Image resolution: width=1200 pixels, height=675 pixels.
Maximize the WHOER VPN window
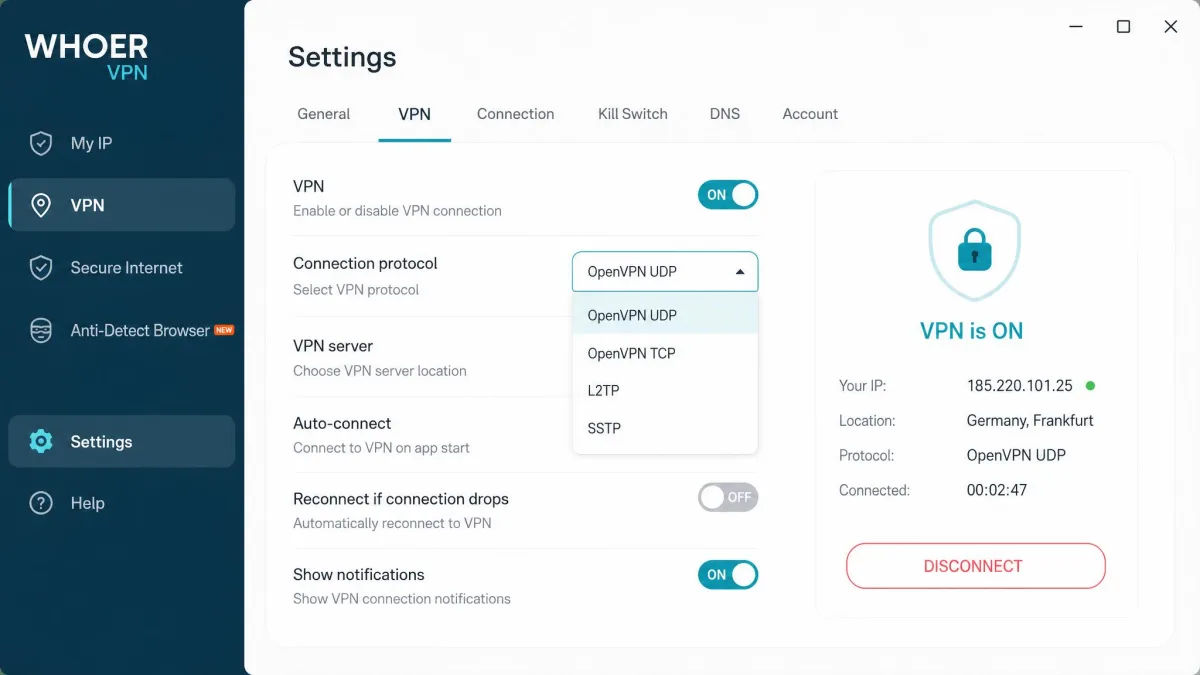coord(1123,27)
